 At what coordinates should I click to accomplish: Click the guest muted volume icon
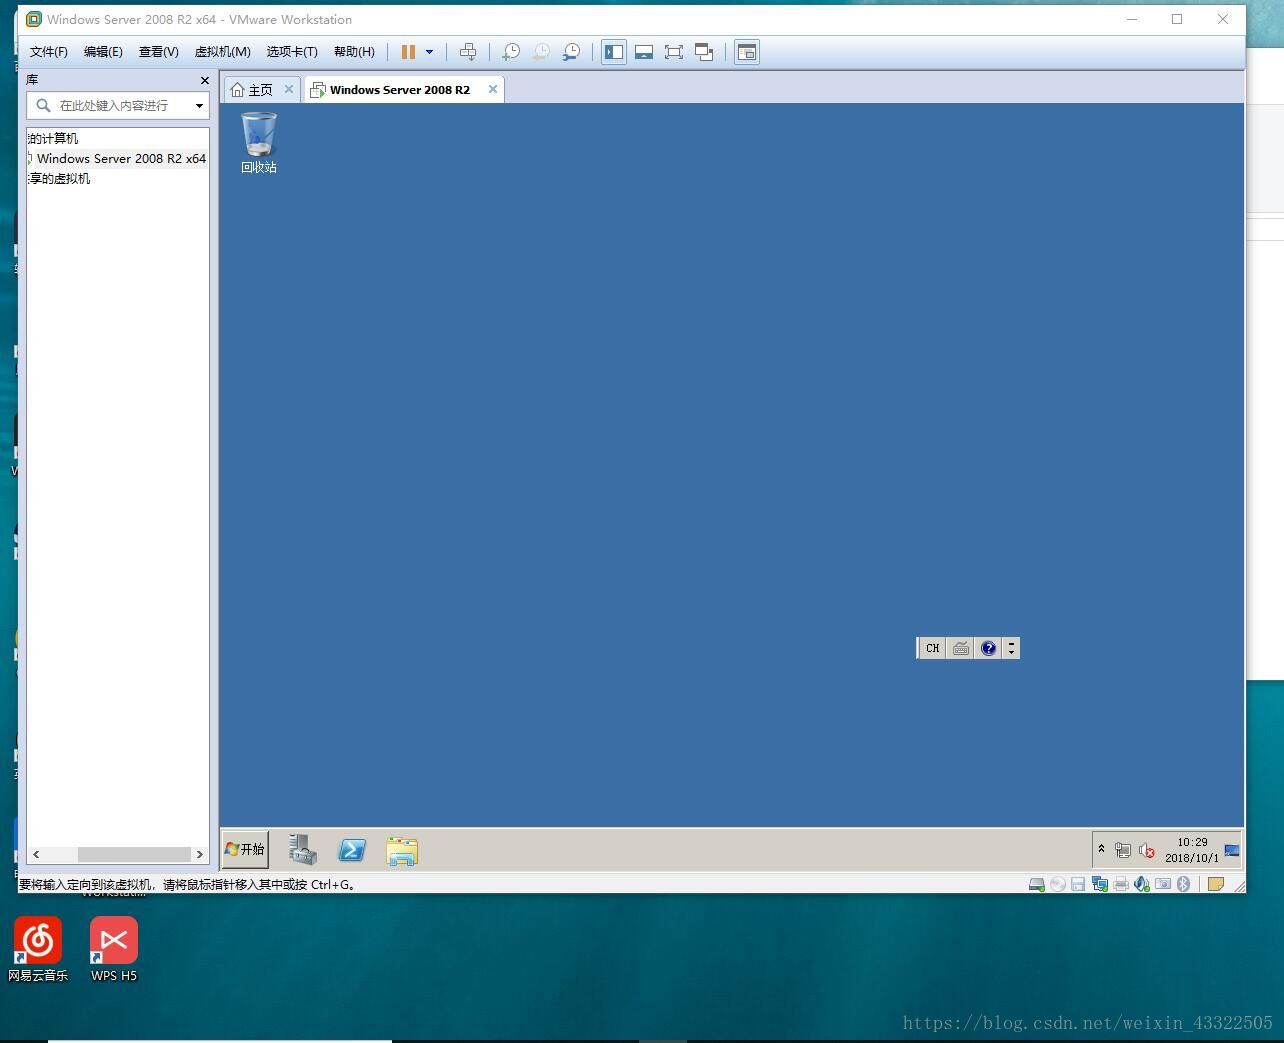(x=1147, y=851)
